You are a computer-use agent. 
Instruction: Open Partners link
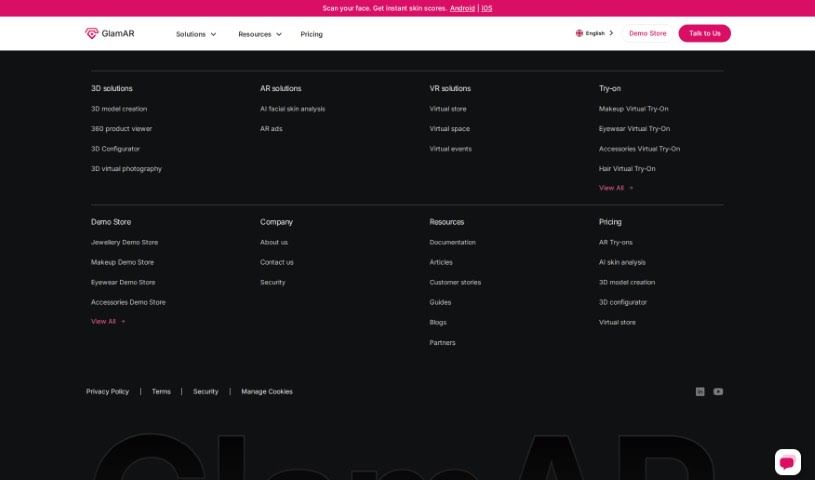(442, 343)
